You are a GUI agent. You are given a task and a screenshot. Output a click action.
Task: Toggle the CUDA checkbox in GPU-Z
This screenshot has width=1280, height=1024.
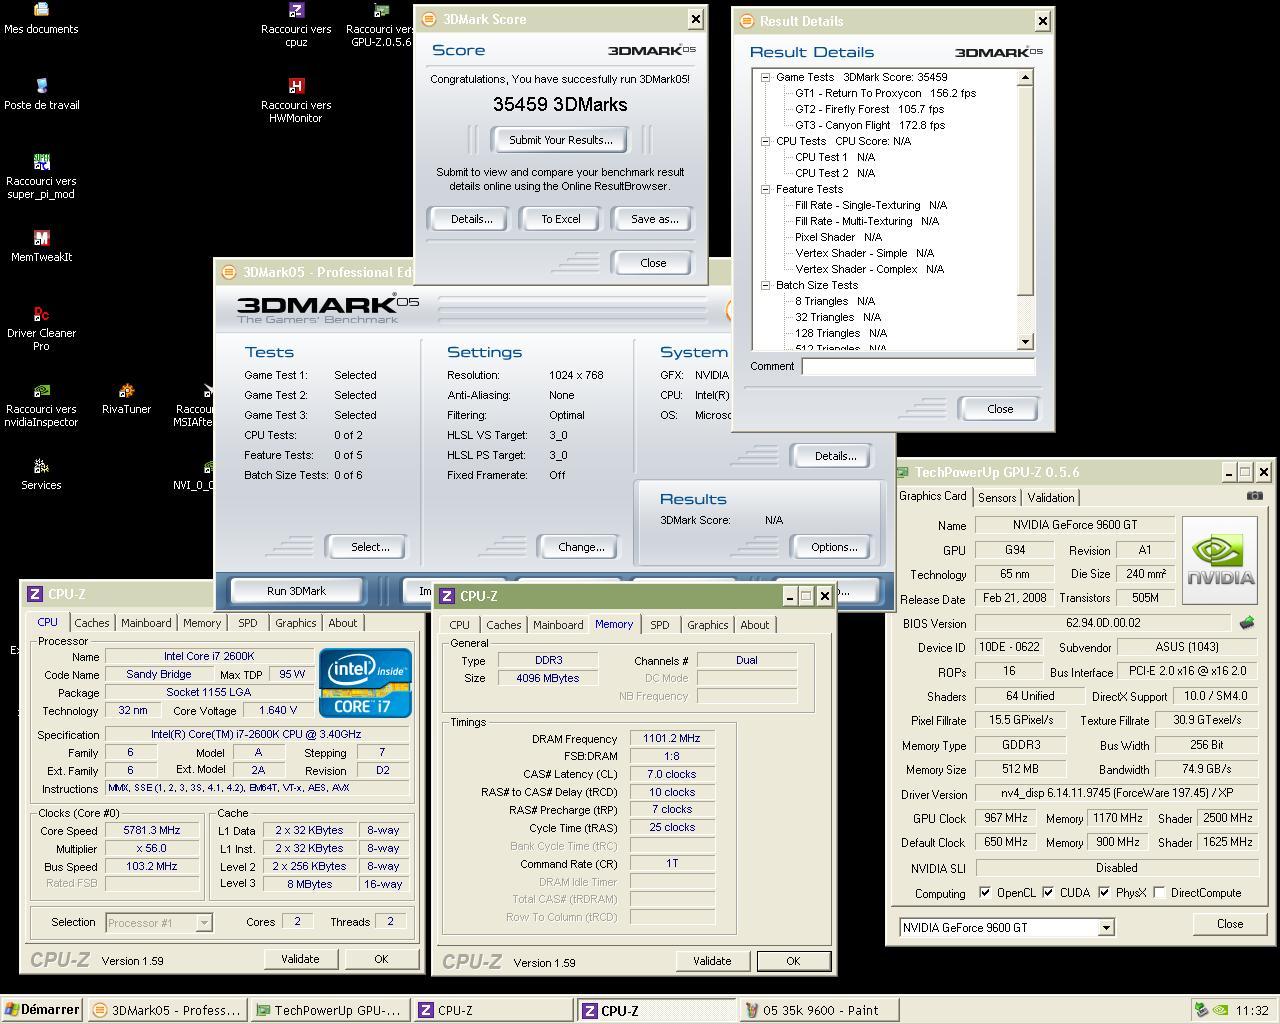(1048, 892)
